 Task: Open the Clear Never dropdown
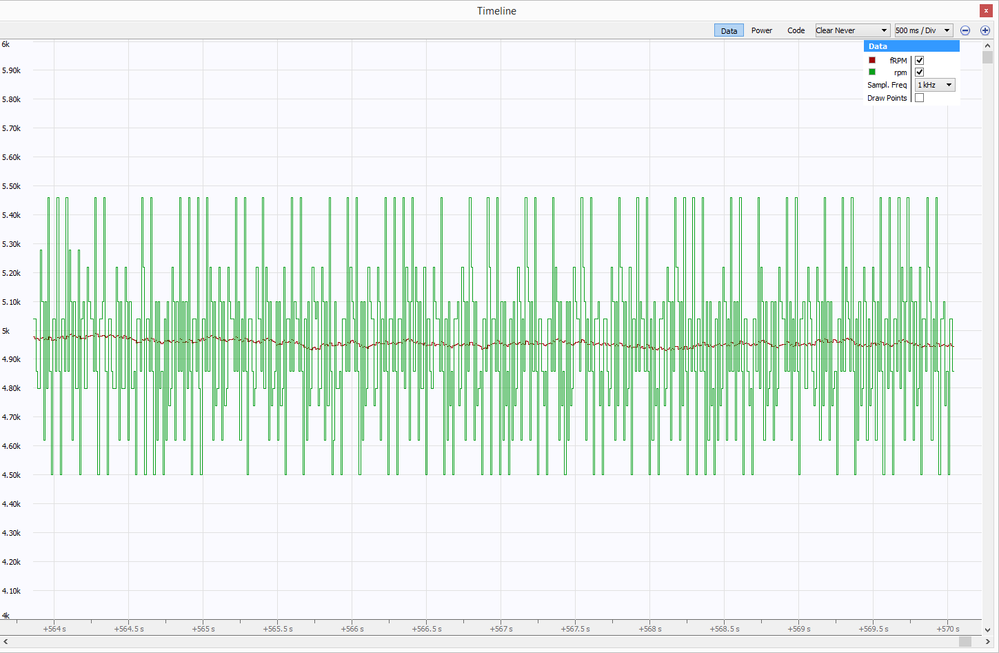coord(852,31)
